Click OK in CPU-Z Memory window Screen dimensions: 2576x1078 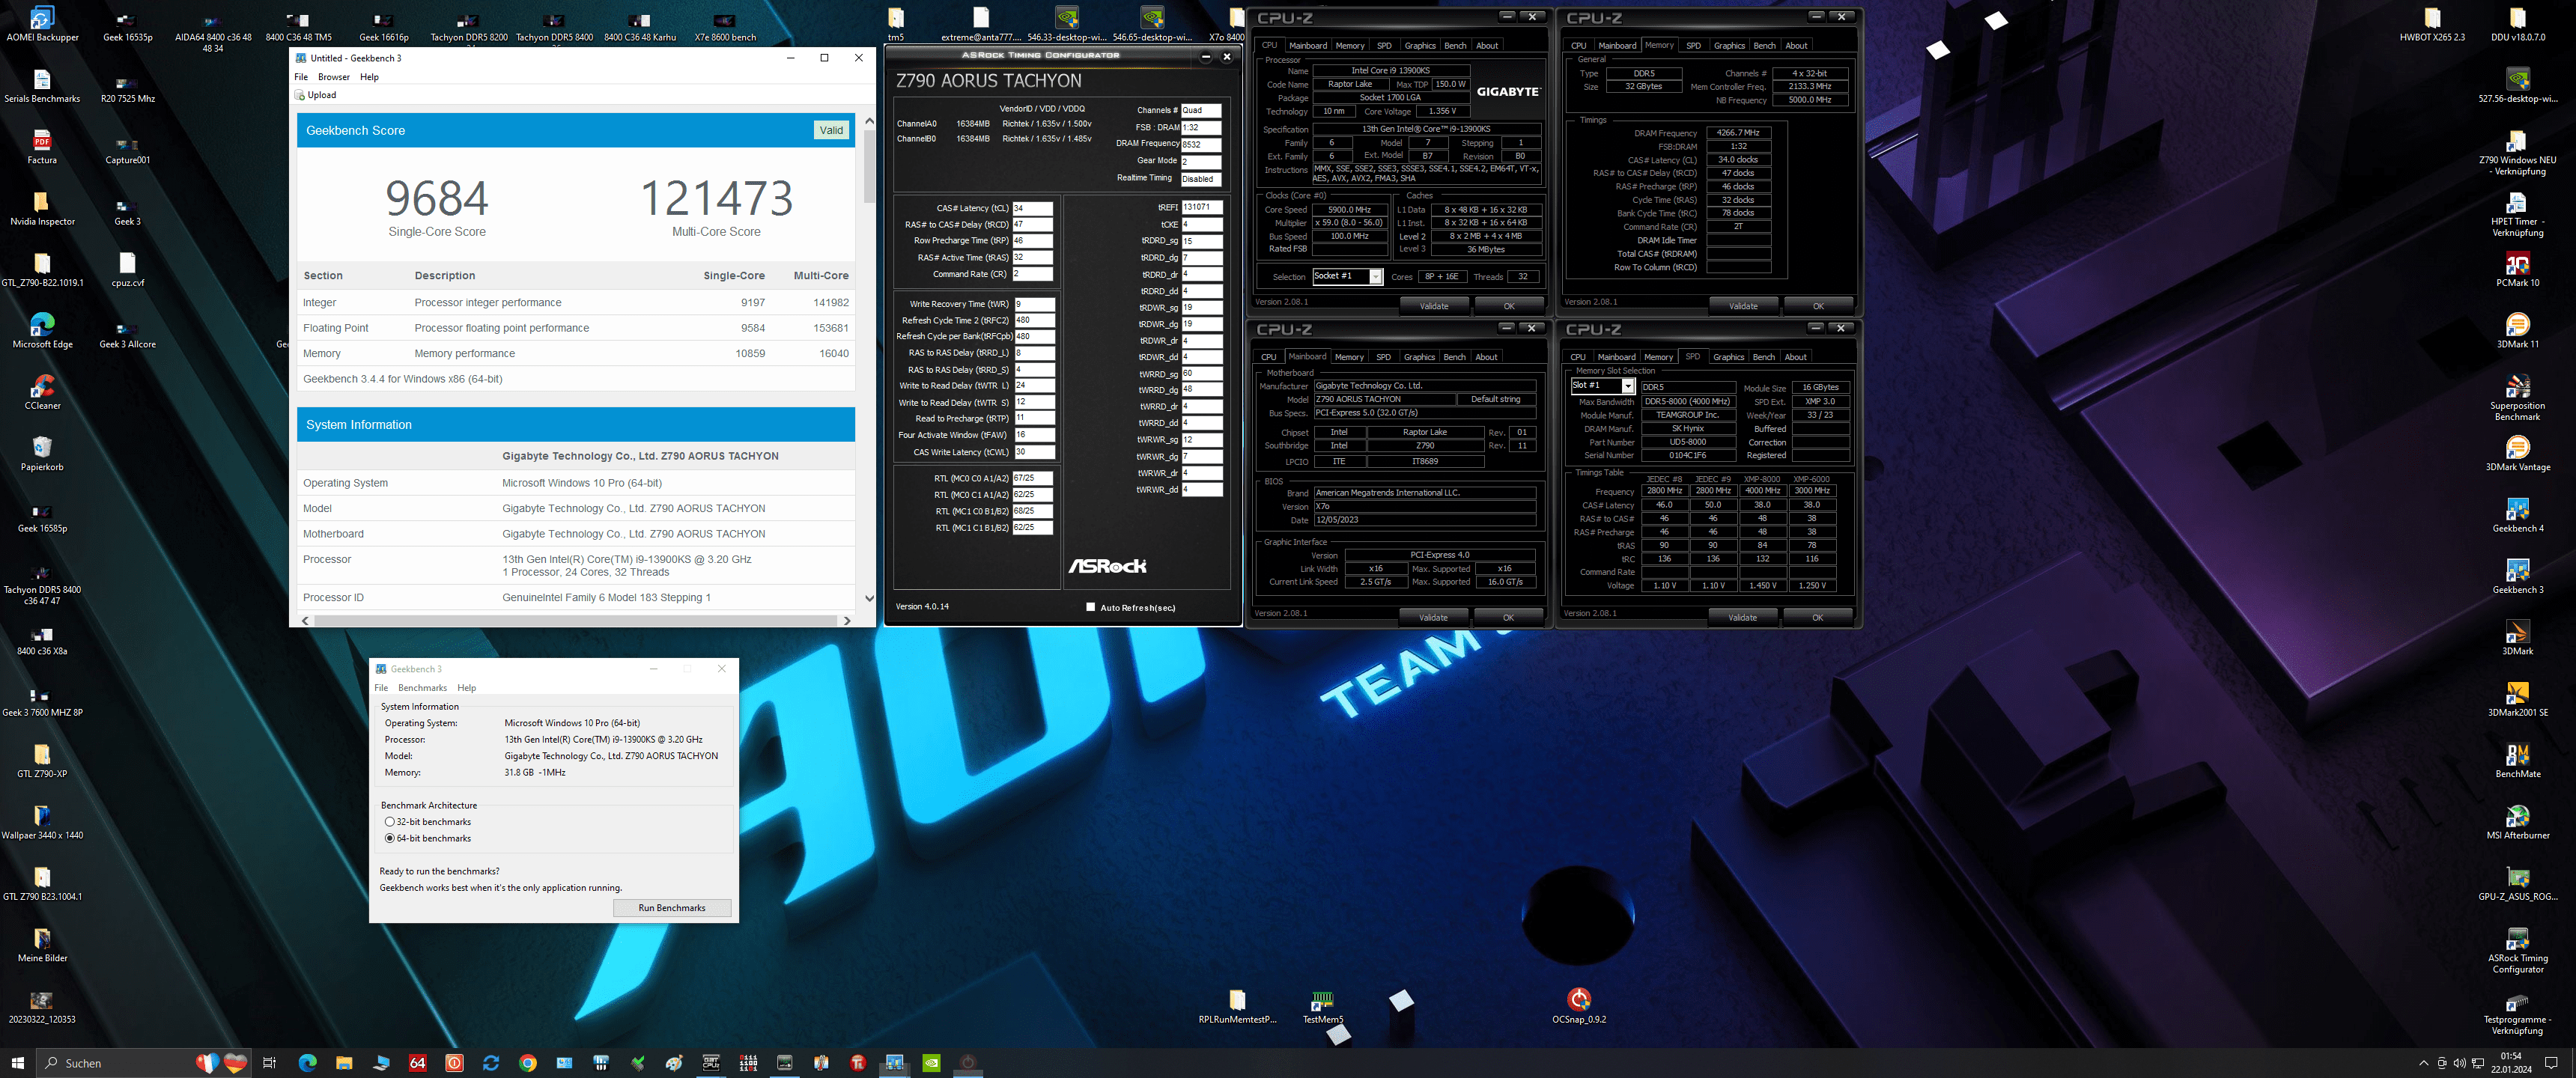pyautogui.click(x=1818, y=306)
